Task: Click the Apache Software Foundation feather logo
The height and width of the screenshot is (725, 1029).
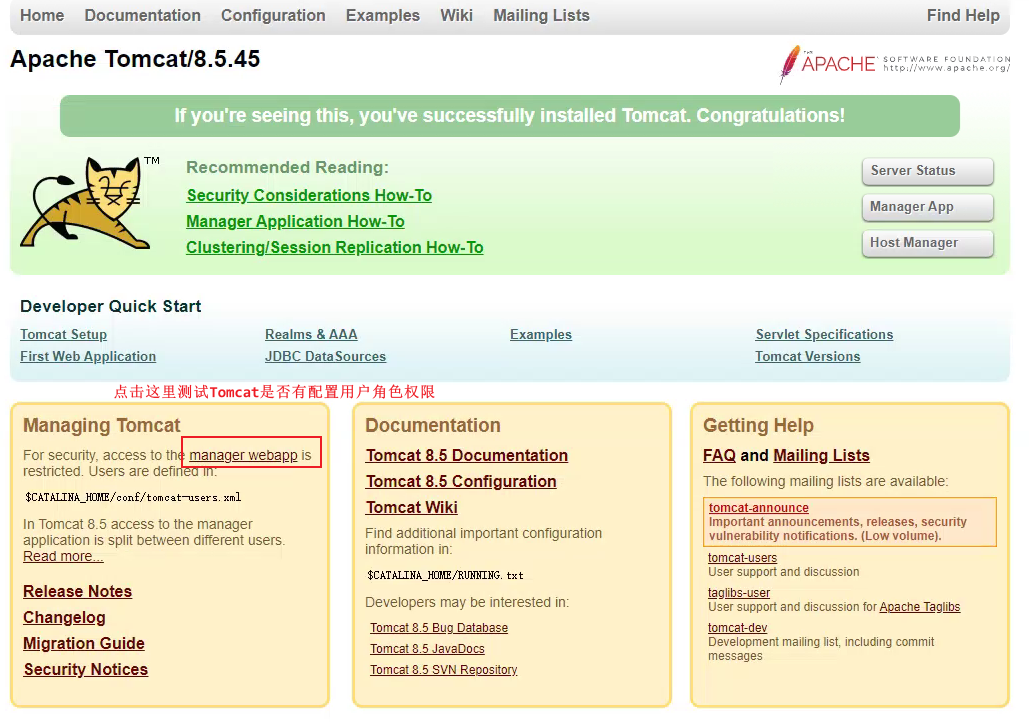Action: [895, 64]
